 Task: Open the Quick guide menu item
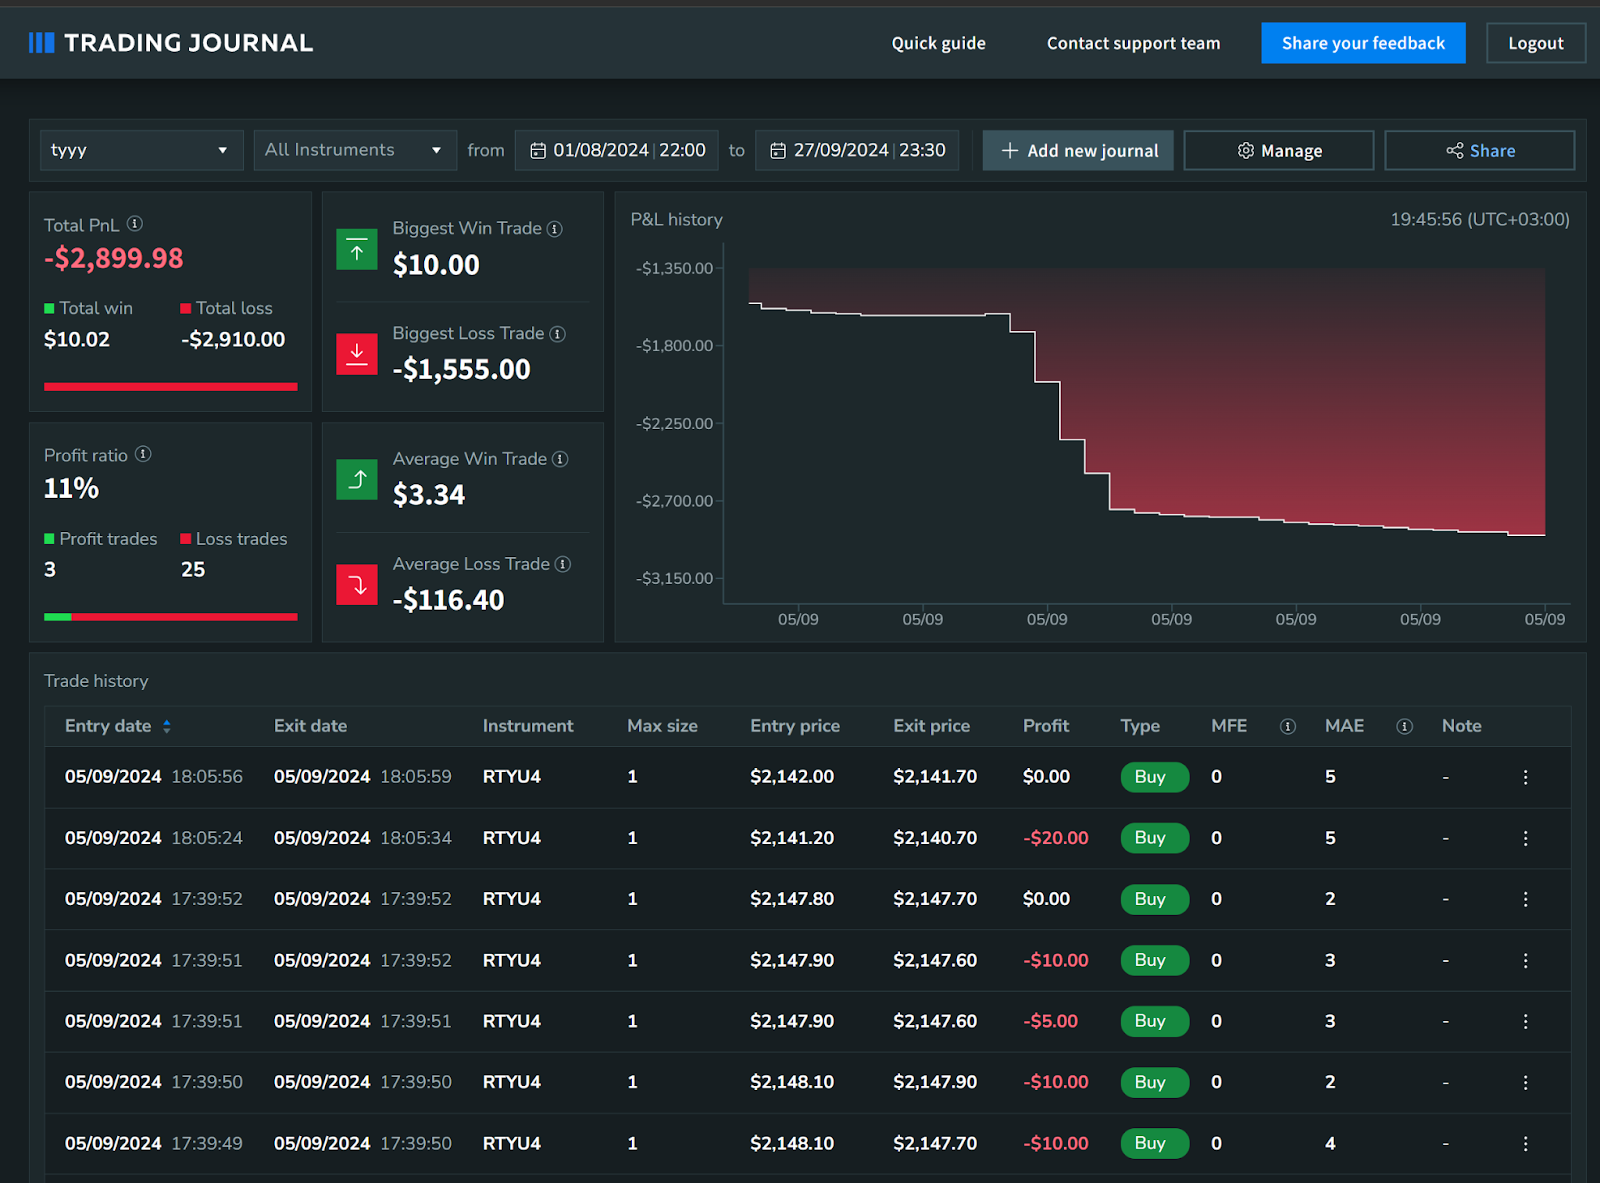[x=938, y=43]
